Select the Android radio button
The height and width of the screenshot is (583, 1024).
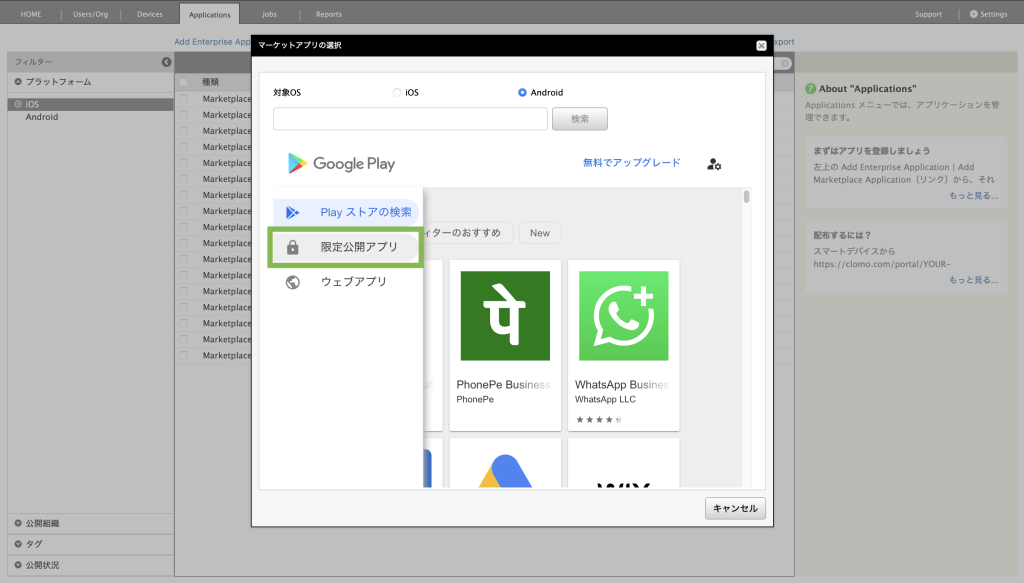point(522,93)
